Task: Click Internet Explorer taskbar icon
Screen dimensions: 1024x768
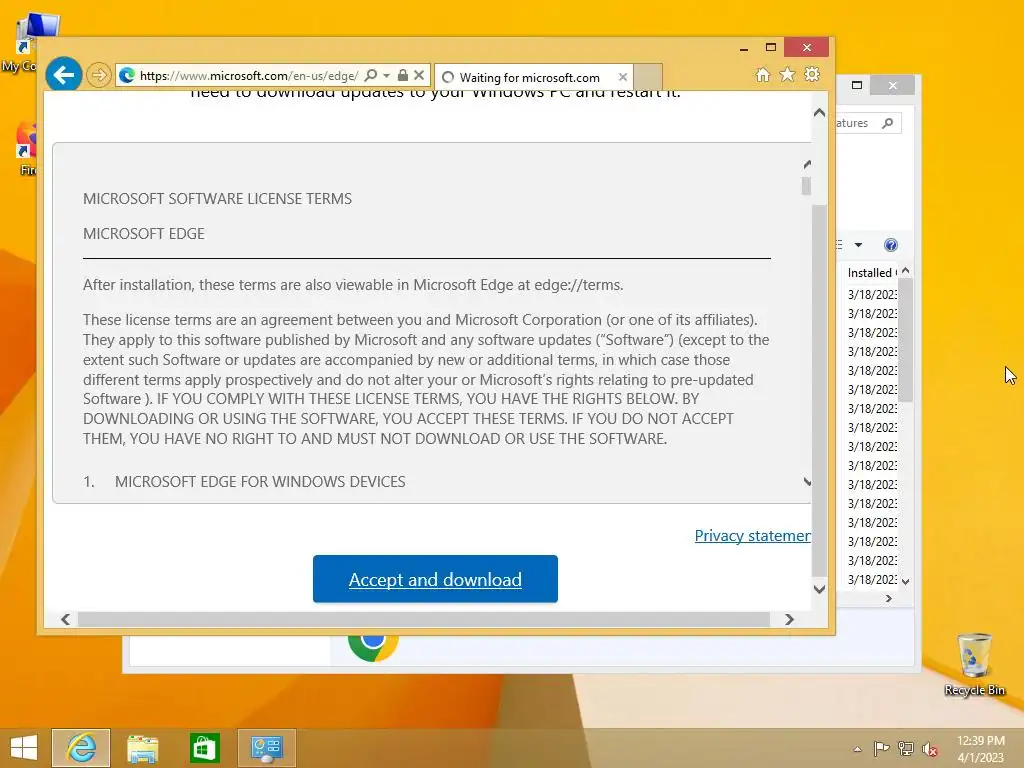Action: pyautogui.click(x=81, y=748)
